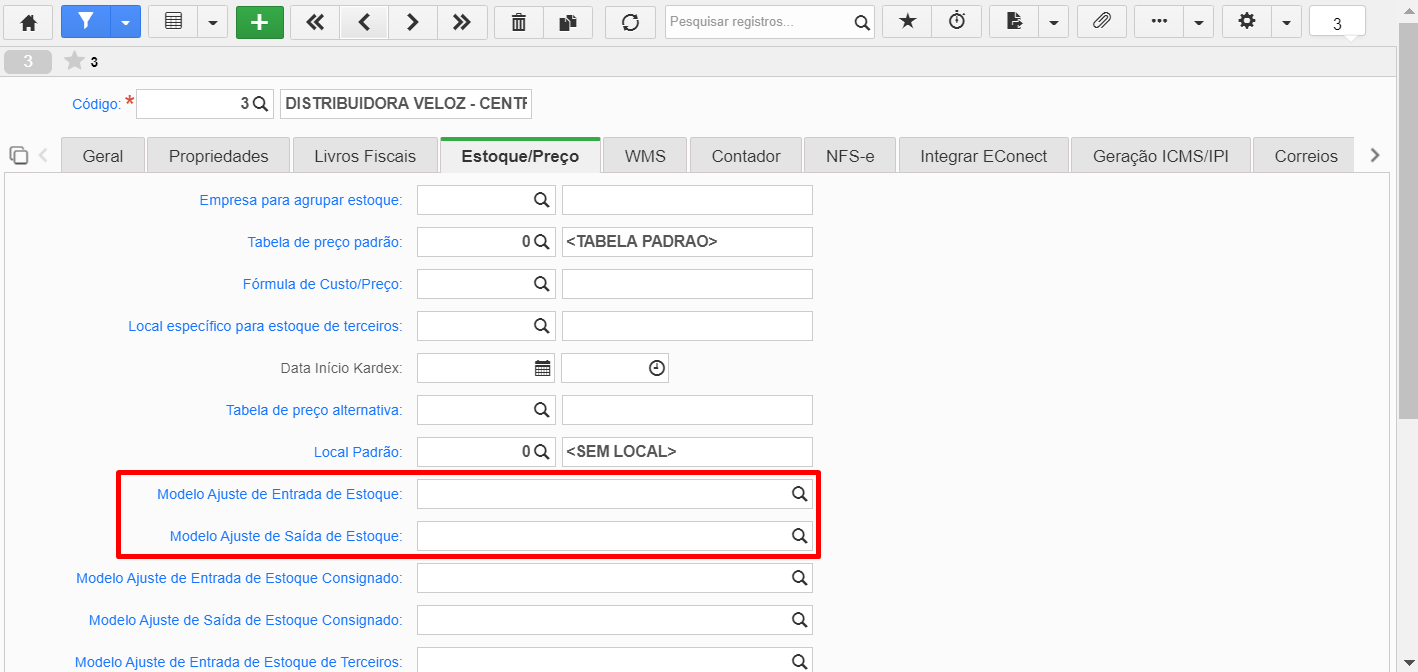
Task: Expand the filter dropdown arrow
Action: coord(125,22)
